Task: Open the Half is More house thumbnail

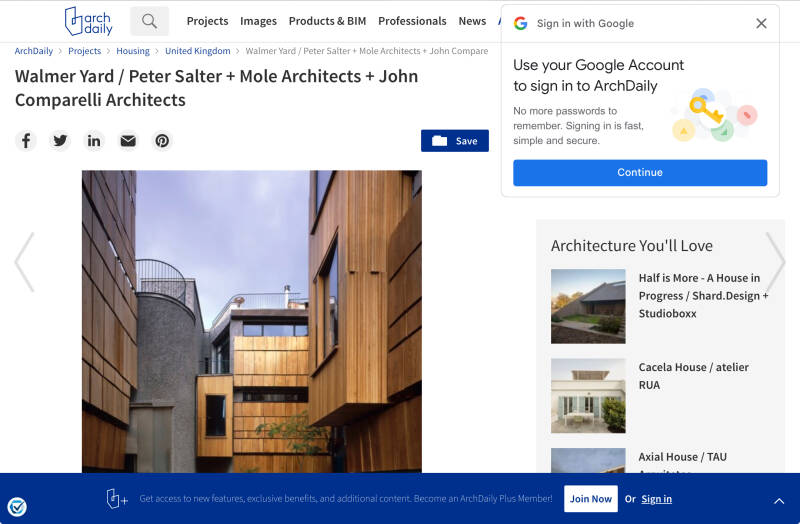Action: pos(588,306)
